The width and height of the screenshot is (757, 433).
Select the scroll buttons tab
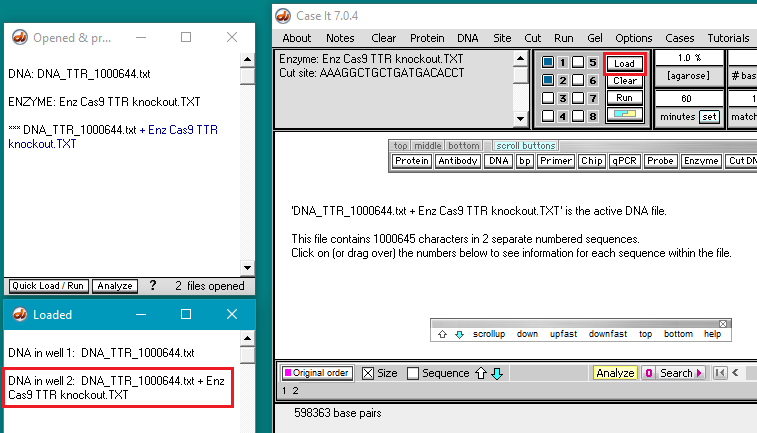pyautogui.click(x=526, y=146)
